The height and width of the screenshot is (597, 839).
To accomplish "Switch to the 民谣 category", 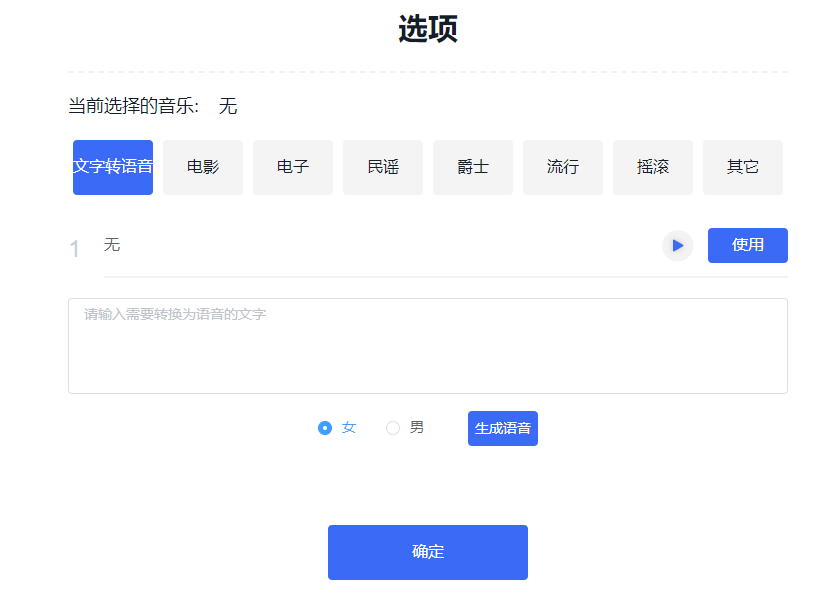I will point(382,166).
